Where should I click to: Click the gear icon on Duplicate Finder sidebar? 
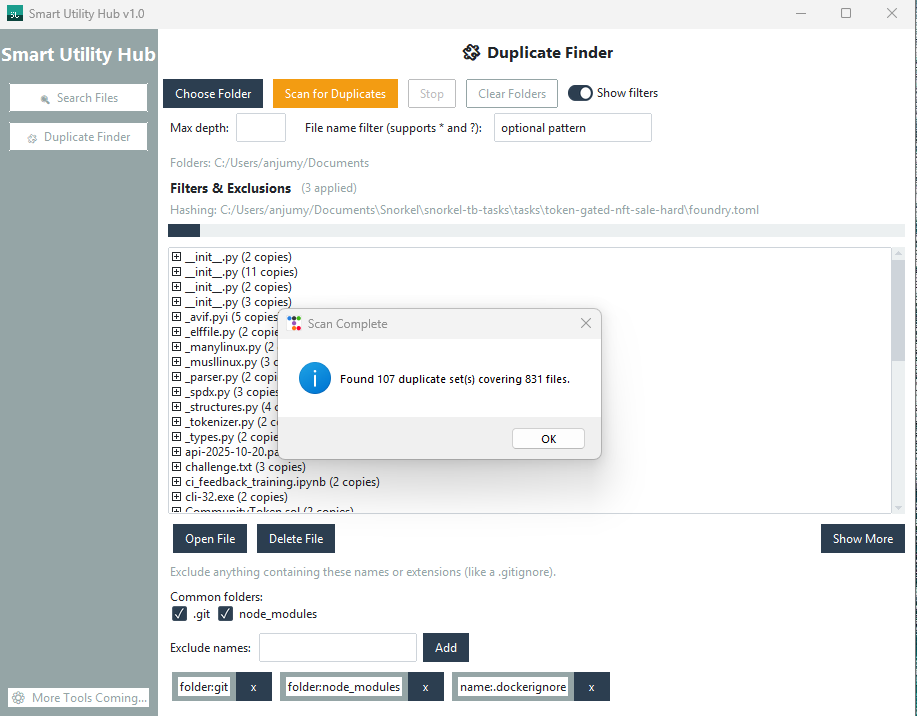click(x=31, y=136)
